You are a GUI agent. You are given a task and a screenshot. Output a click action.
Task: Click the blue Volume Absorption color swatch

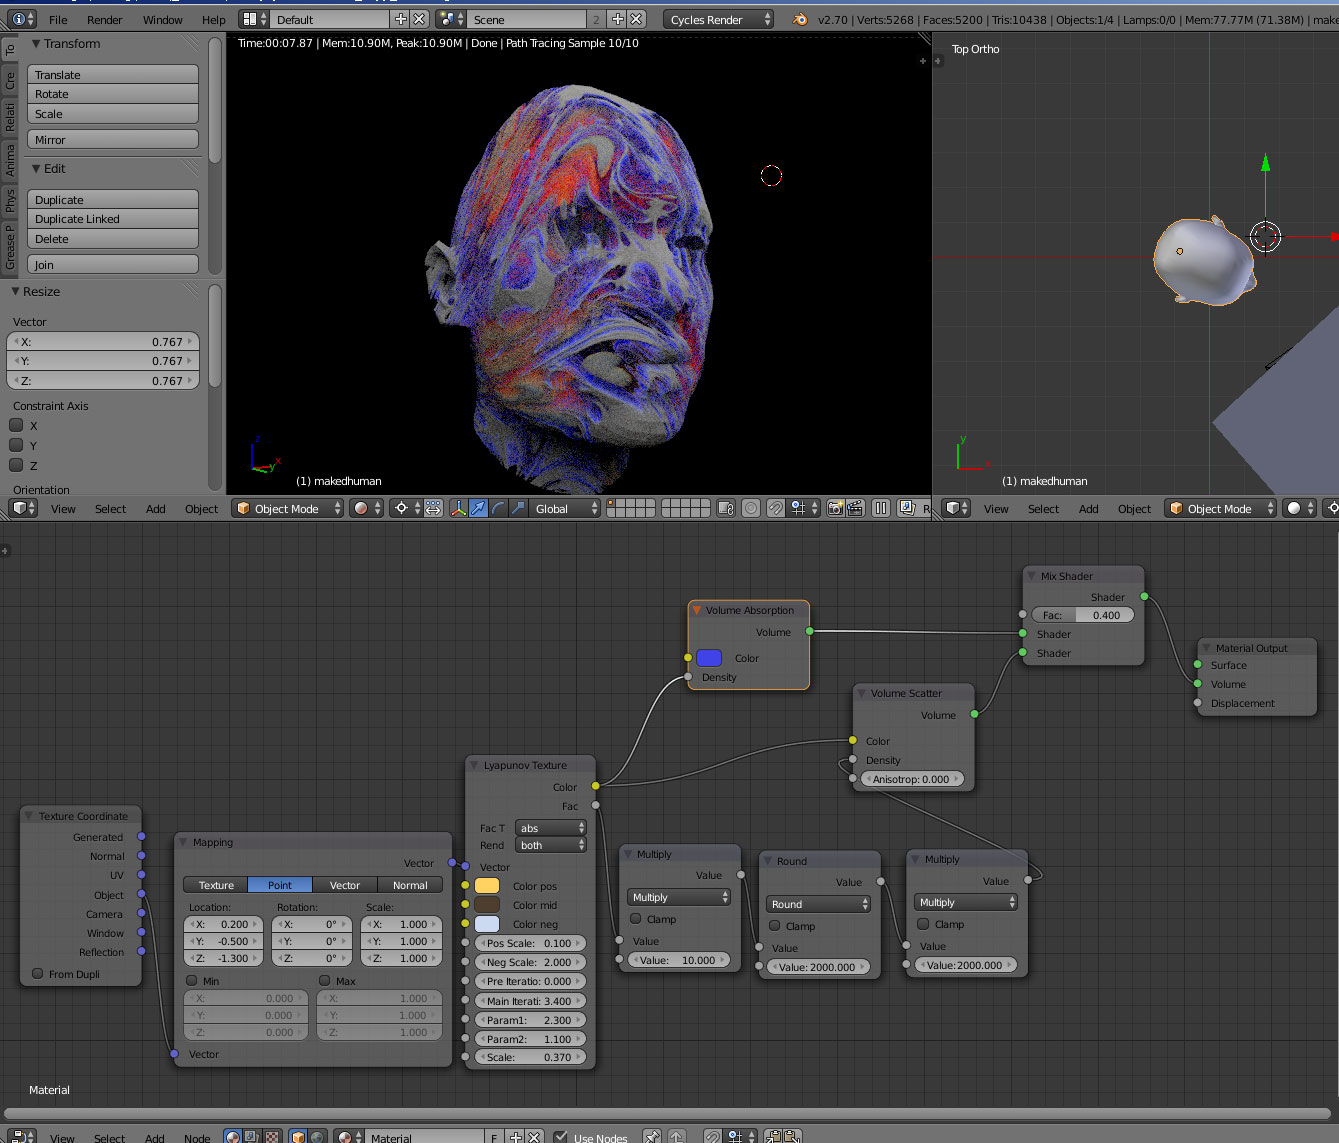[709, 658]
